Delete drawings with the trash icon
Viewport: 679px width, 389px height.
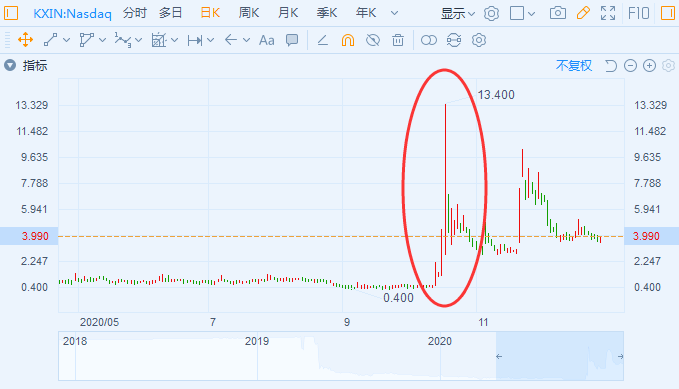pyautogui.click(x=398, y=40)
